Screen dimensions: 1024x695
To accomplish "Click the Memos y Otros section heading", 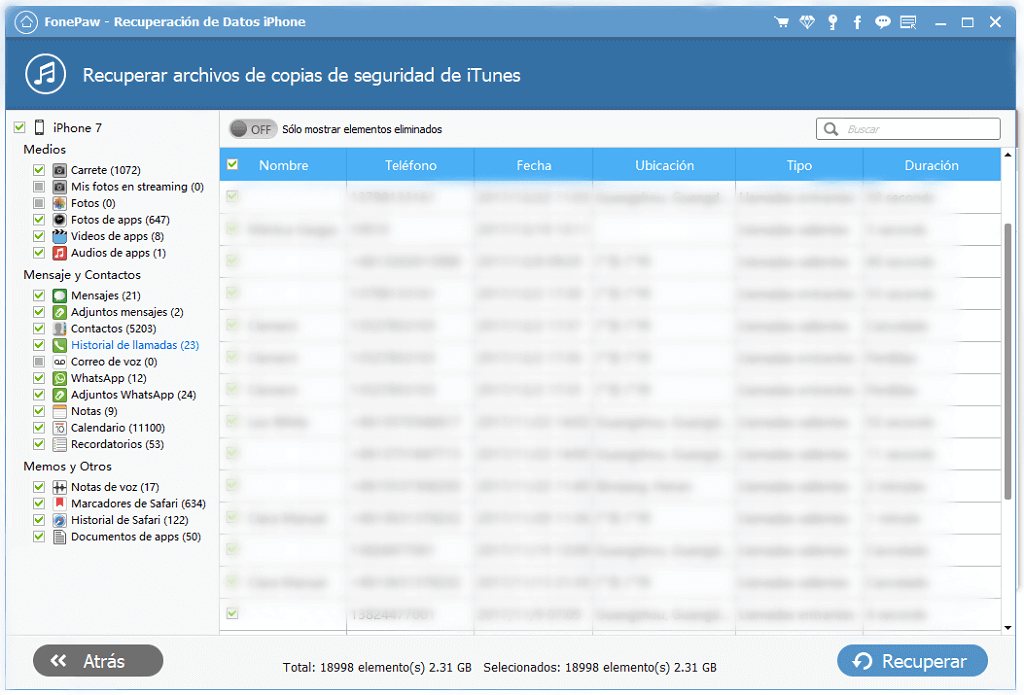I will tap(67, 466).
